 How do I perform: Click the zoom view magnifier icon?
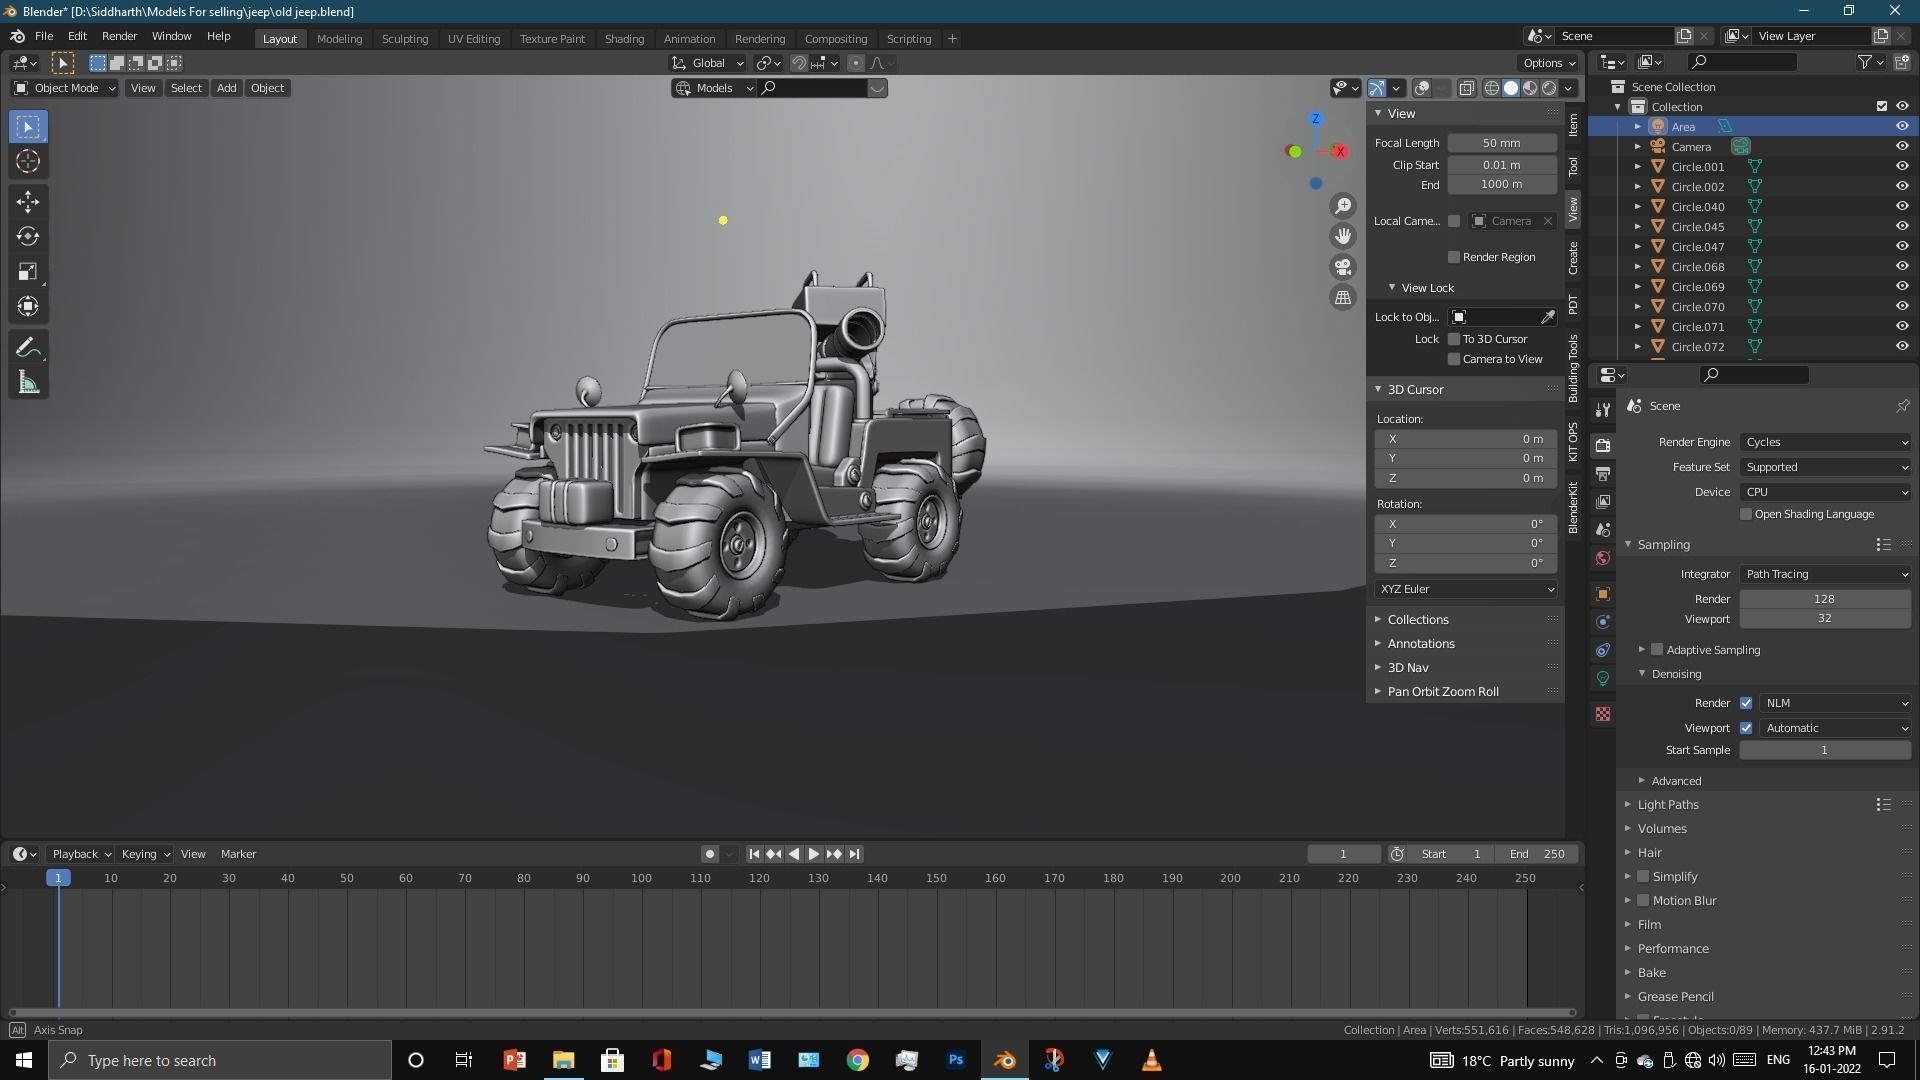tap(1343, 206)
